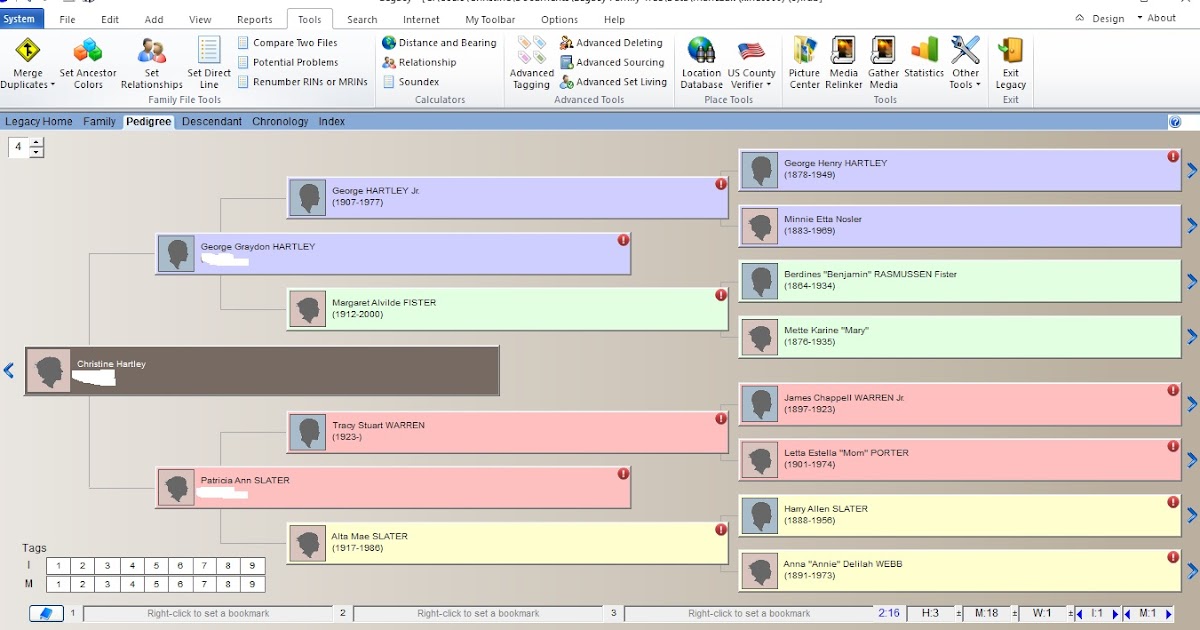Launch the Location Database
This screenshot has height=630, width=1200.
tap(701, 60)
